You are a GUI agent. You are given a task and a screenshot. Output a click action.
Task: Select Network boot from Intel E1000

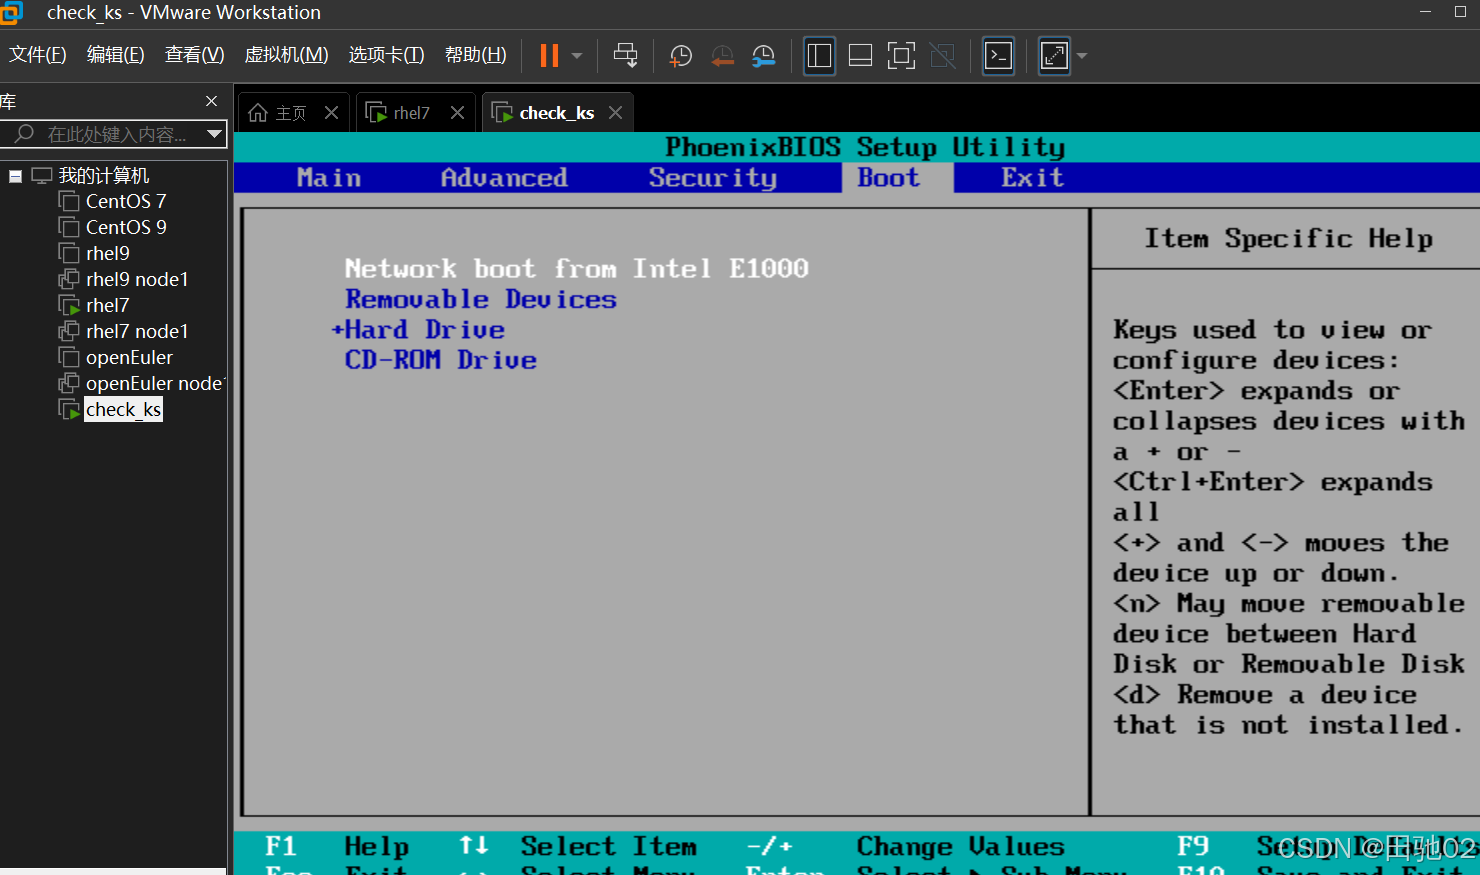(576, 268)
